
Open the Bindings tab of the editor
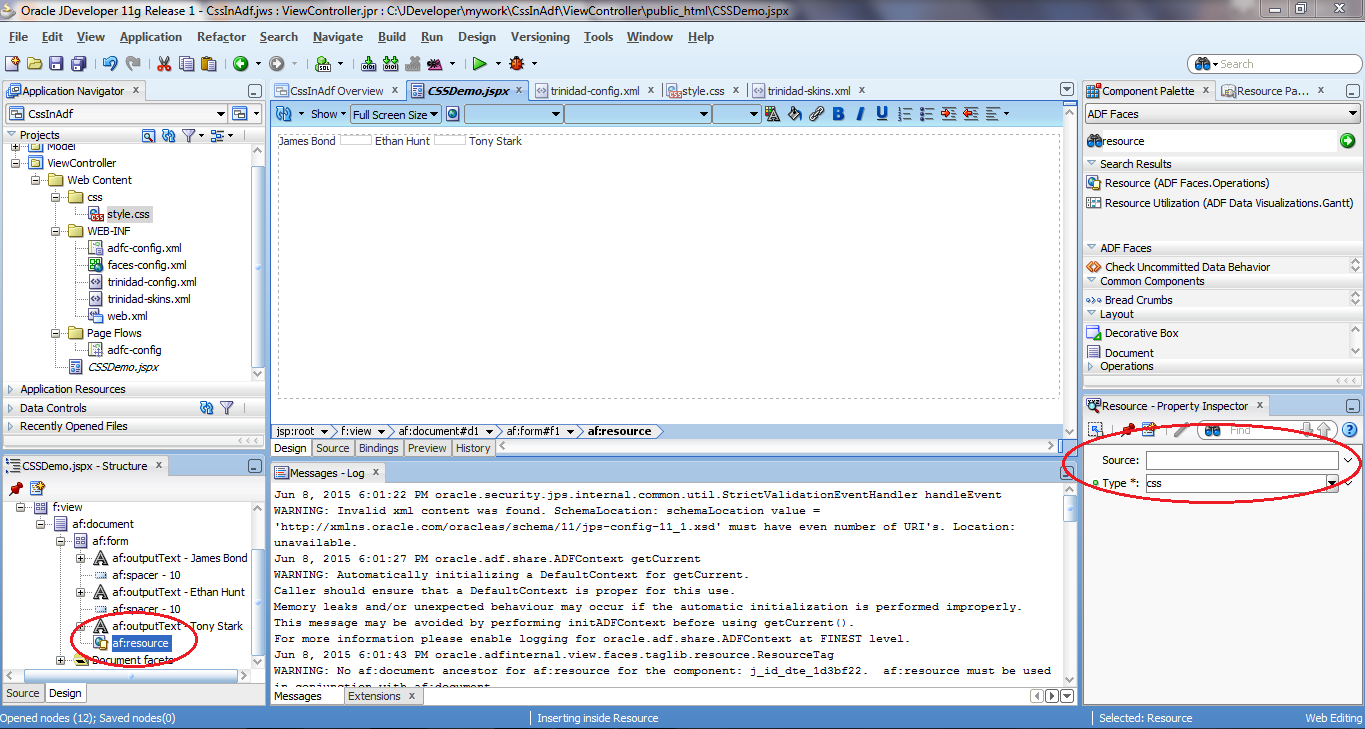(379, 448)
